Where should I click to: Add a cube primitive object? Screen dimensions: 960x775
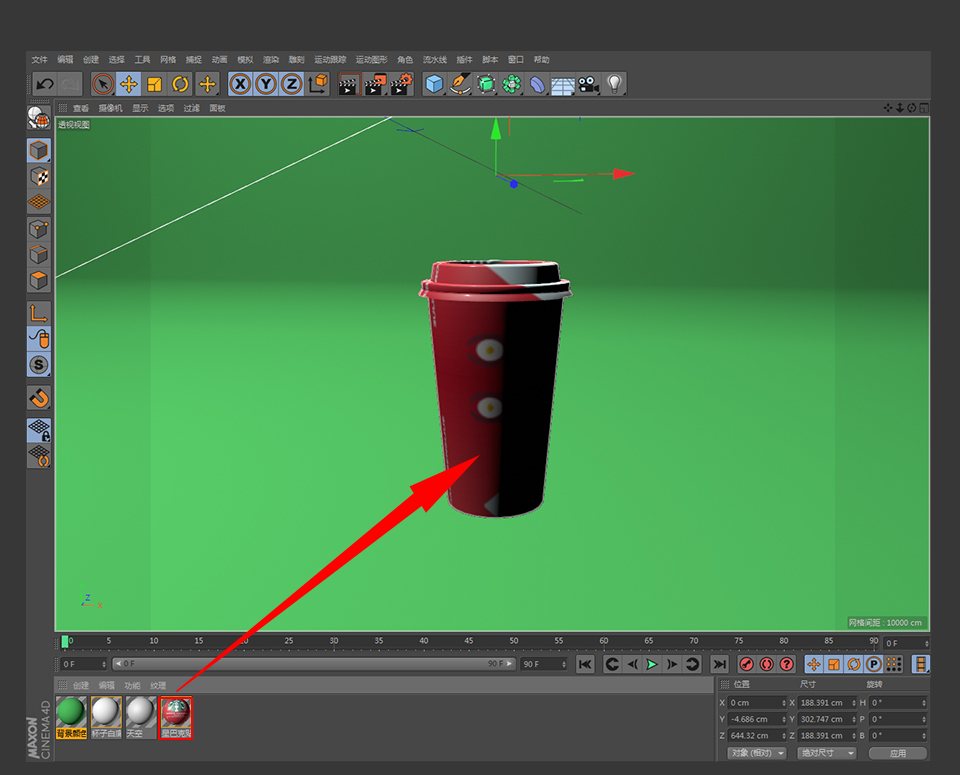pos(434,85)
